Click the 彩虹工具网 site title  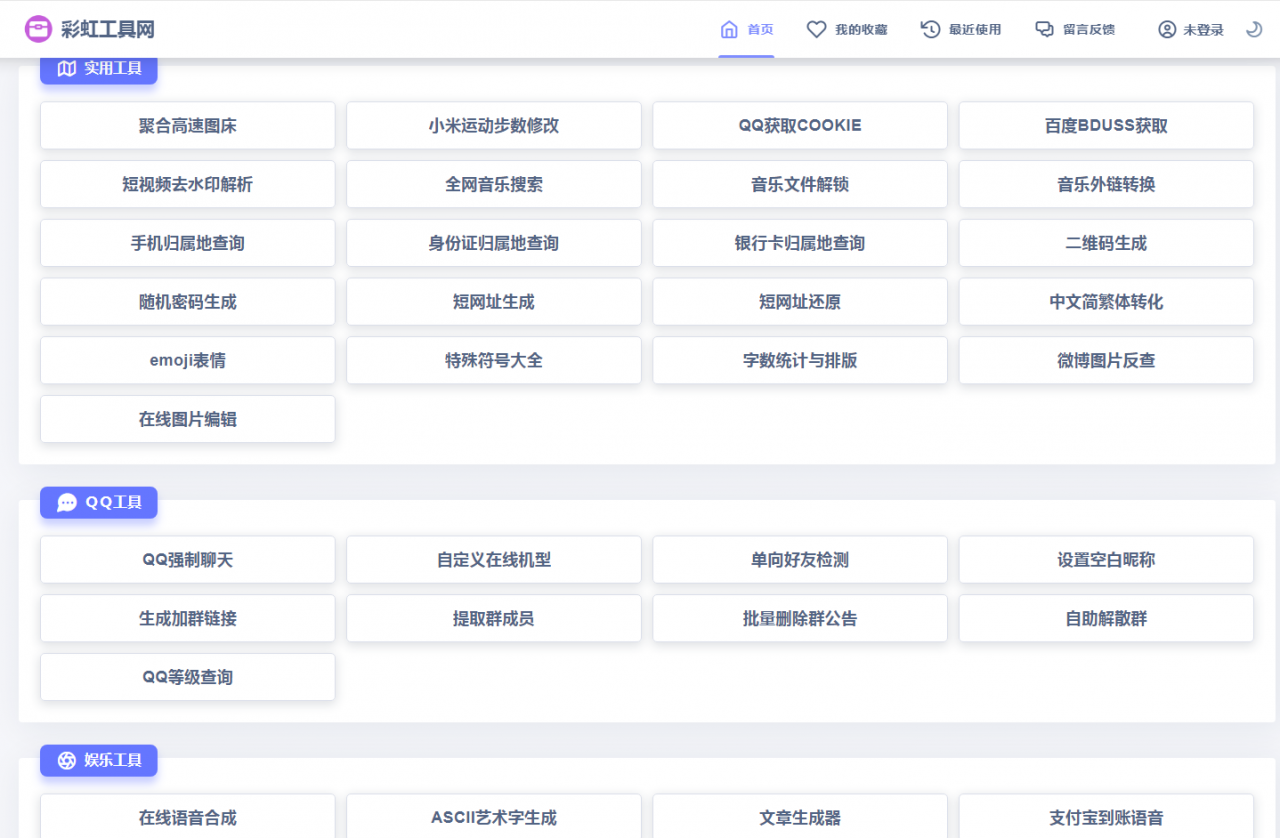[x=108, y=29]
